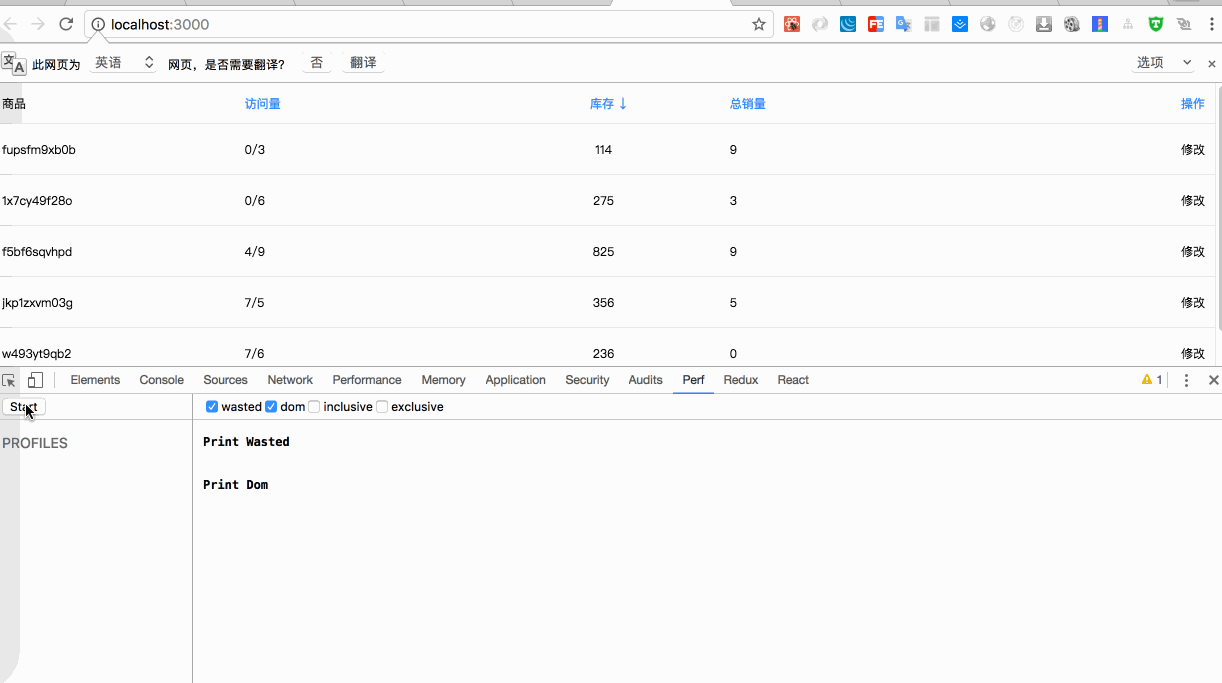The width and height of the screenshot is (1222, 683).
Task: Toggle the device toolbar icon
Action: tap(35, 380)
